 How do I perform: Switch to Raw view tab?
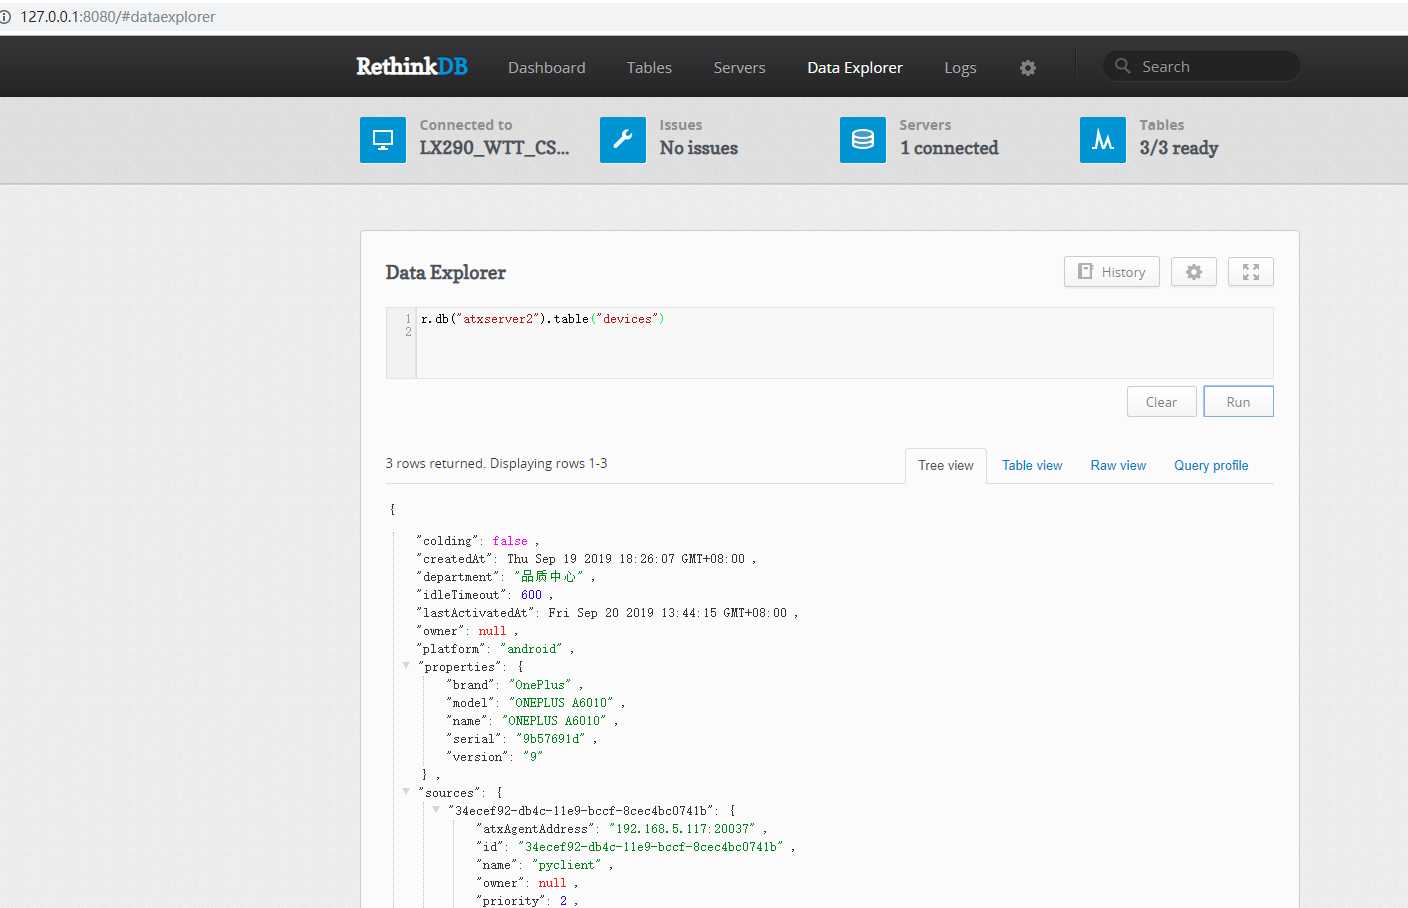[x=1118, y=466]
